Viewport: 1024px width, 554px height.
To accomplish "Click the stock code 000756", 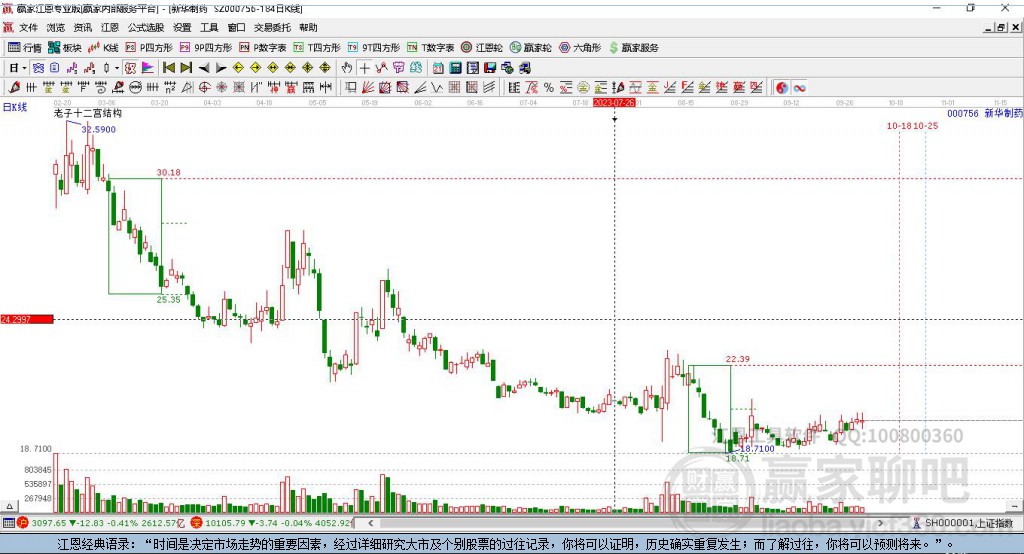I will tap(963, 113).
